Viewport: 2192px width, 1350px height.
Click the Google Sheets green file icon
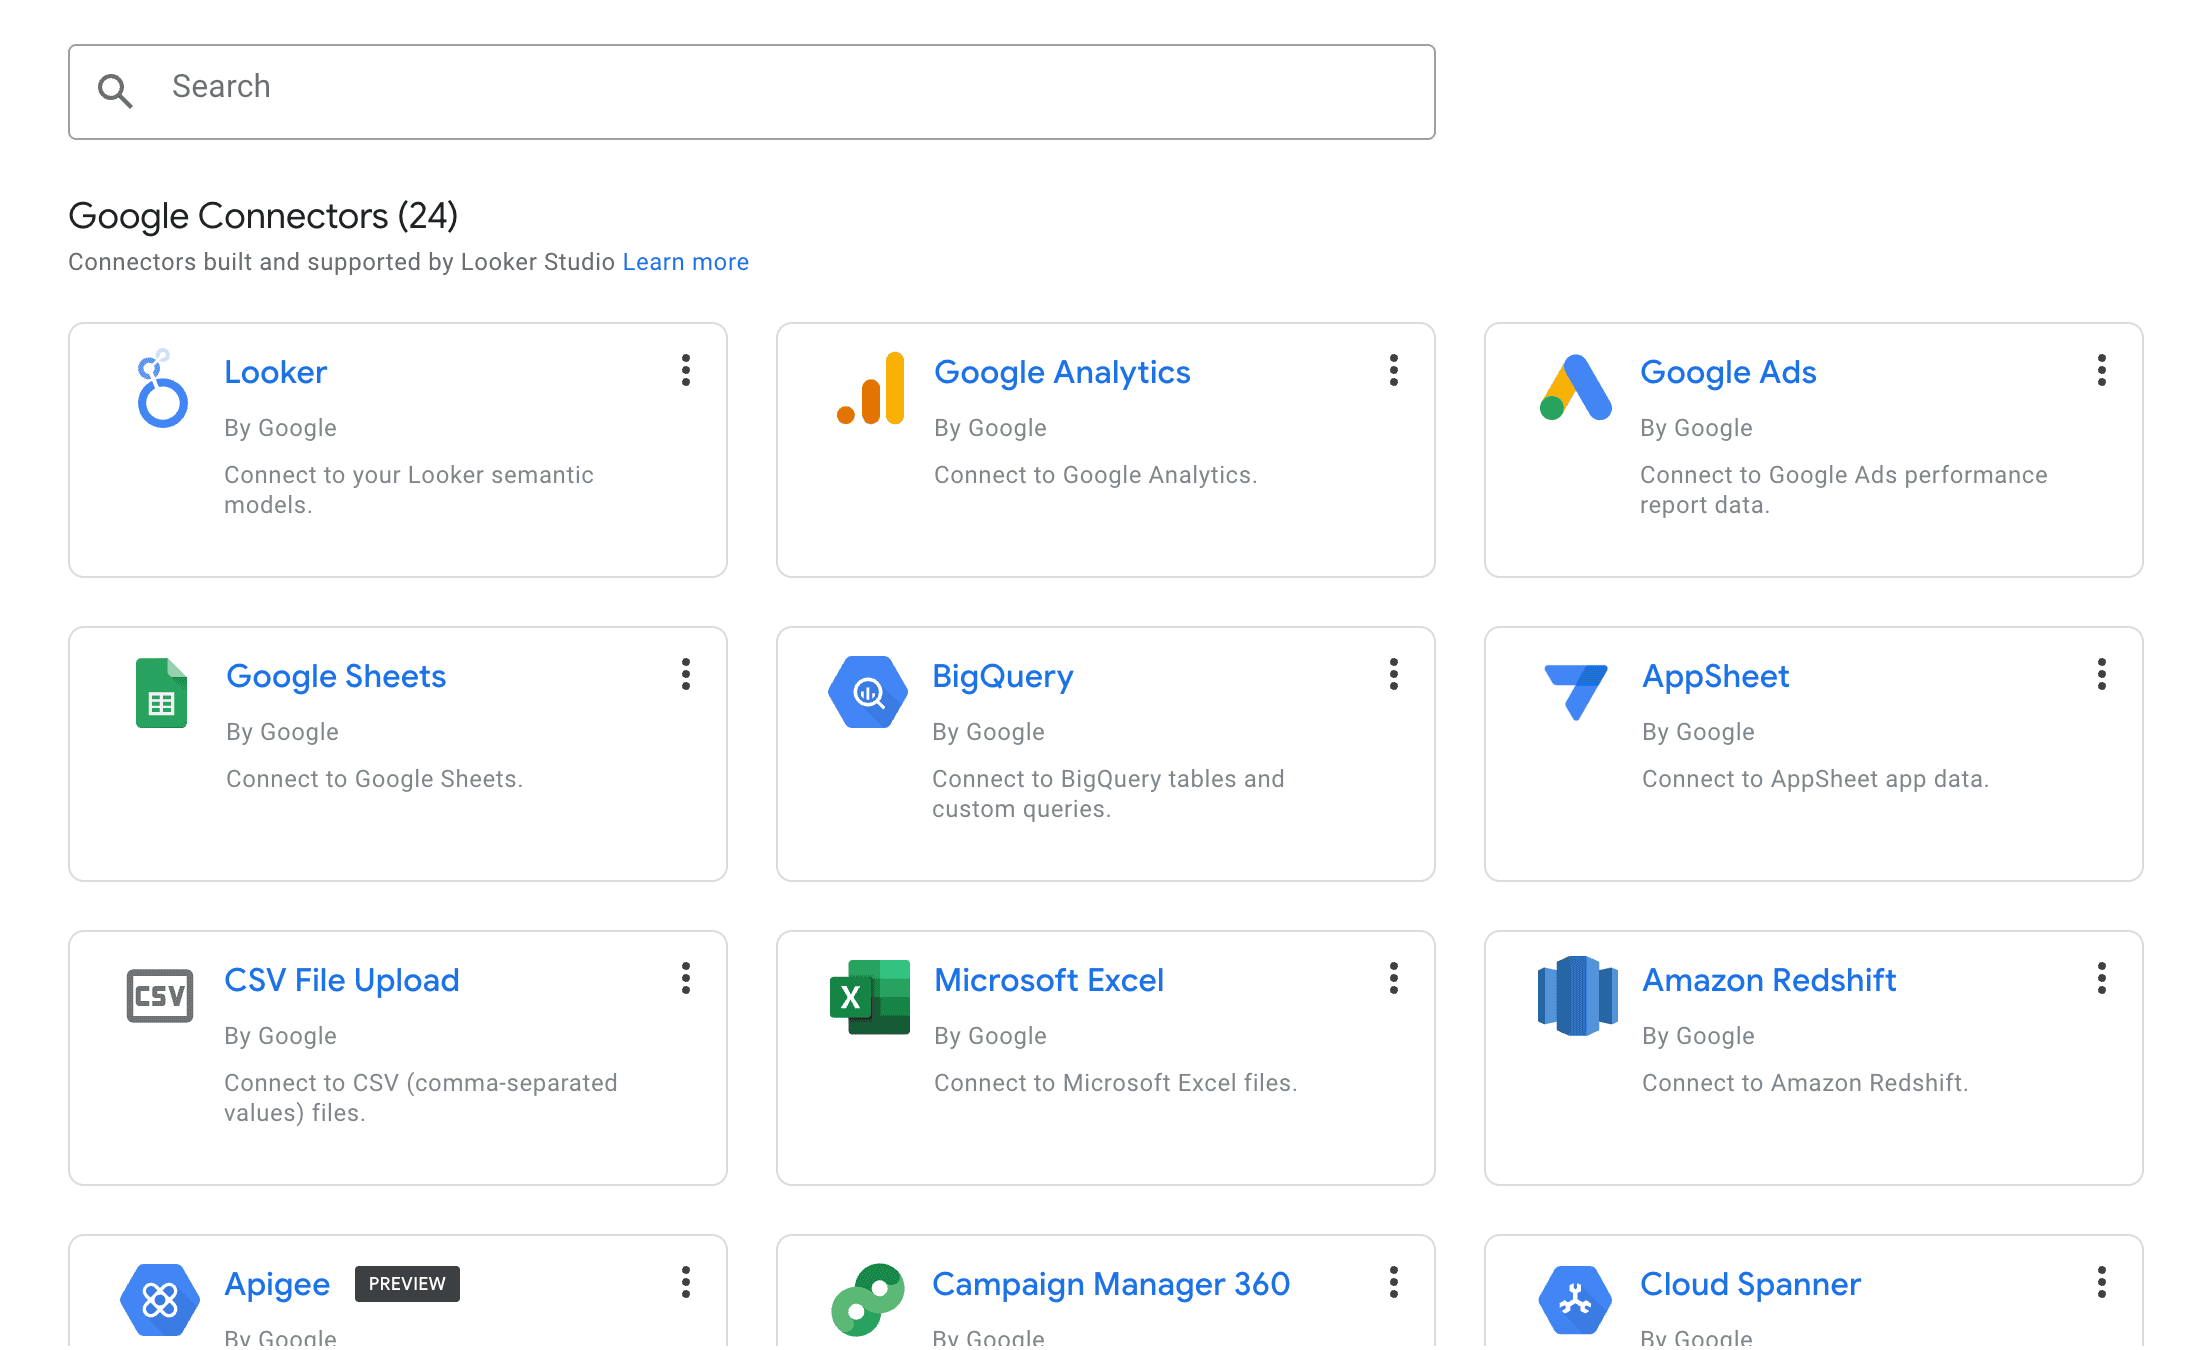coord(161,693)
